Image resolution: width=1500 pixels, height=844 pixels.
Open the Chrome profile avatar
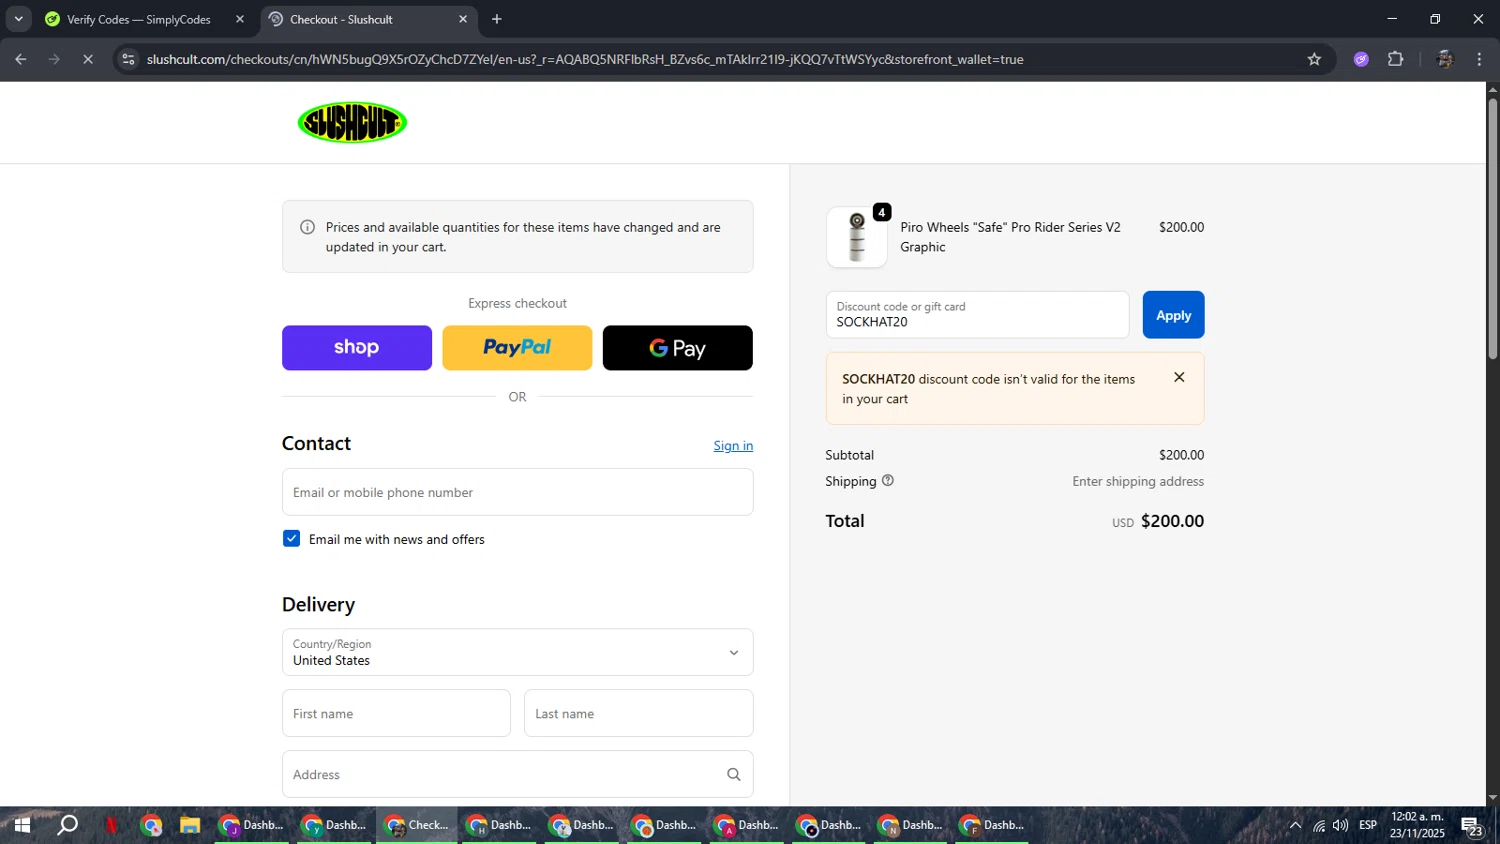[x=1444, y=59]
